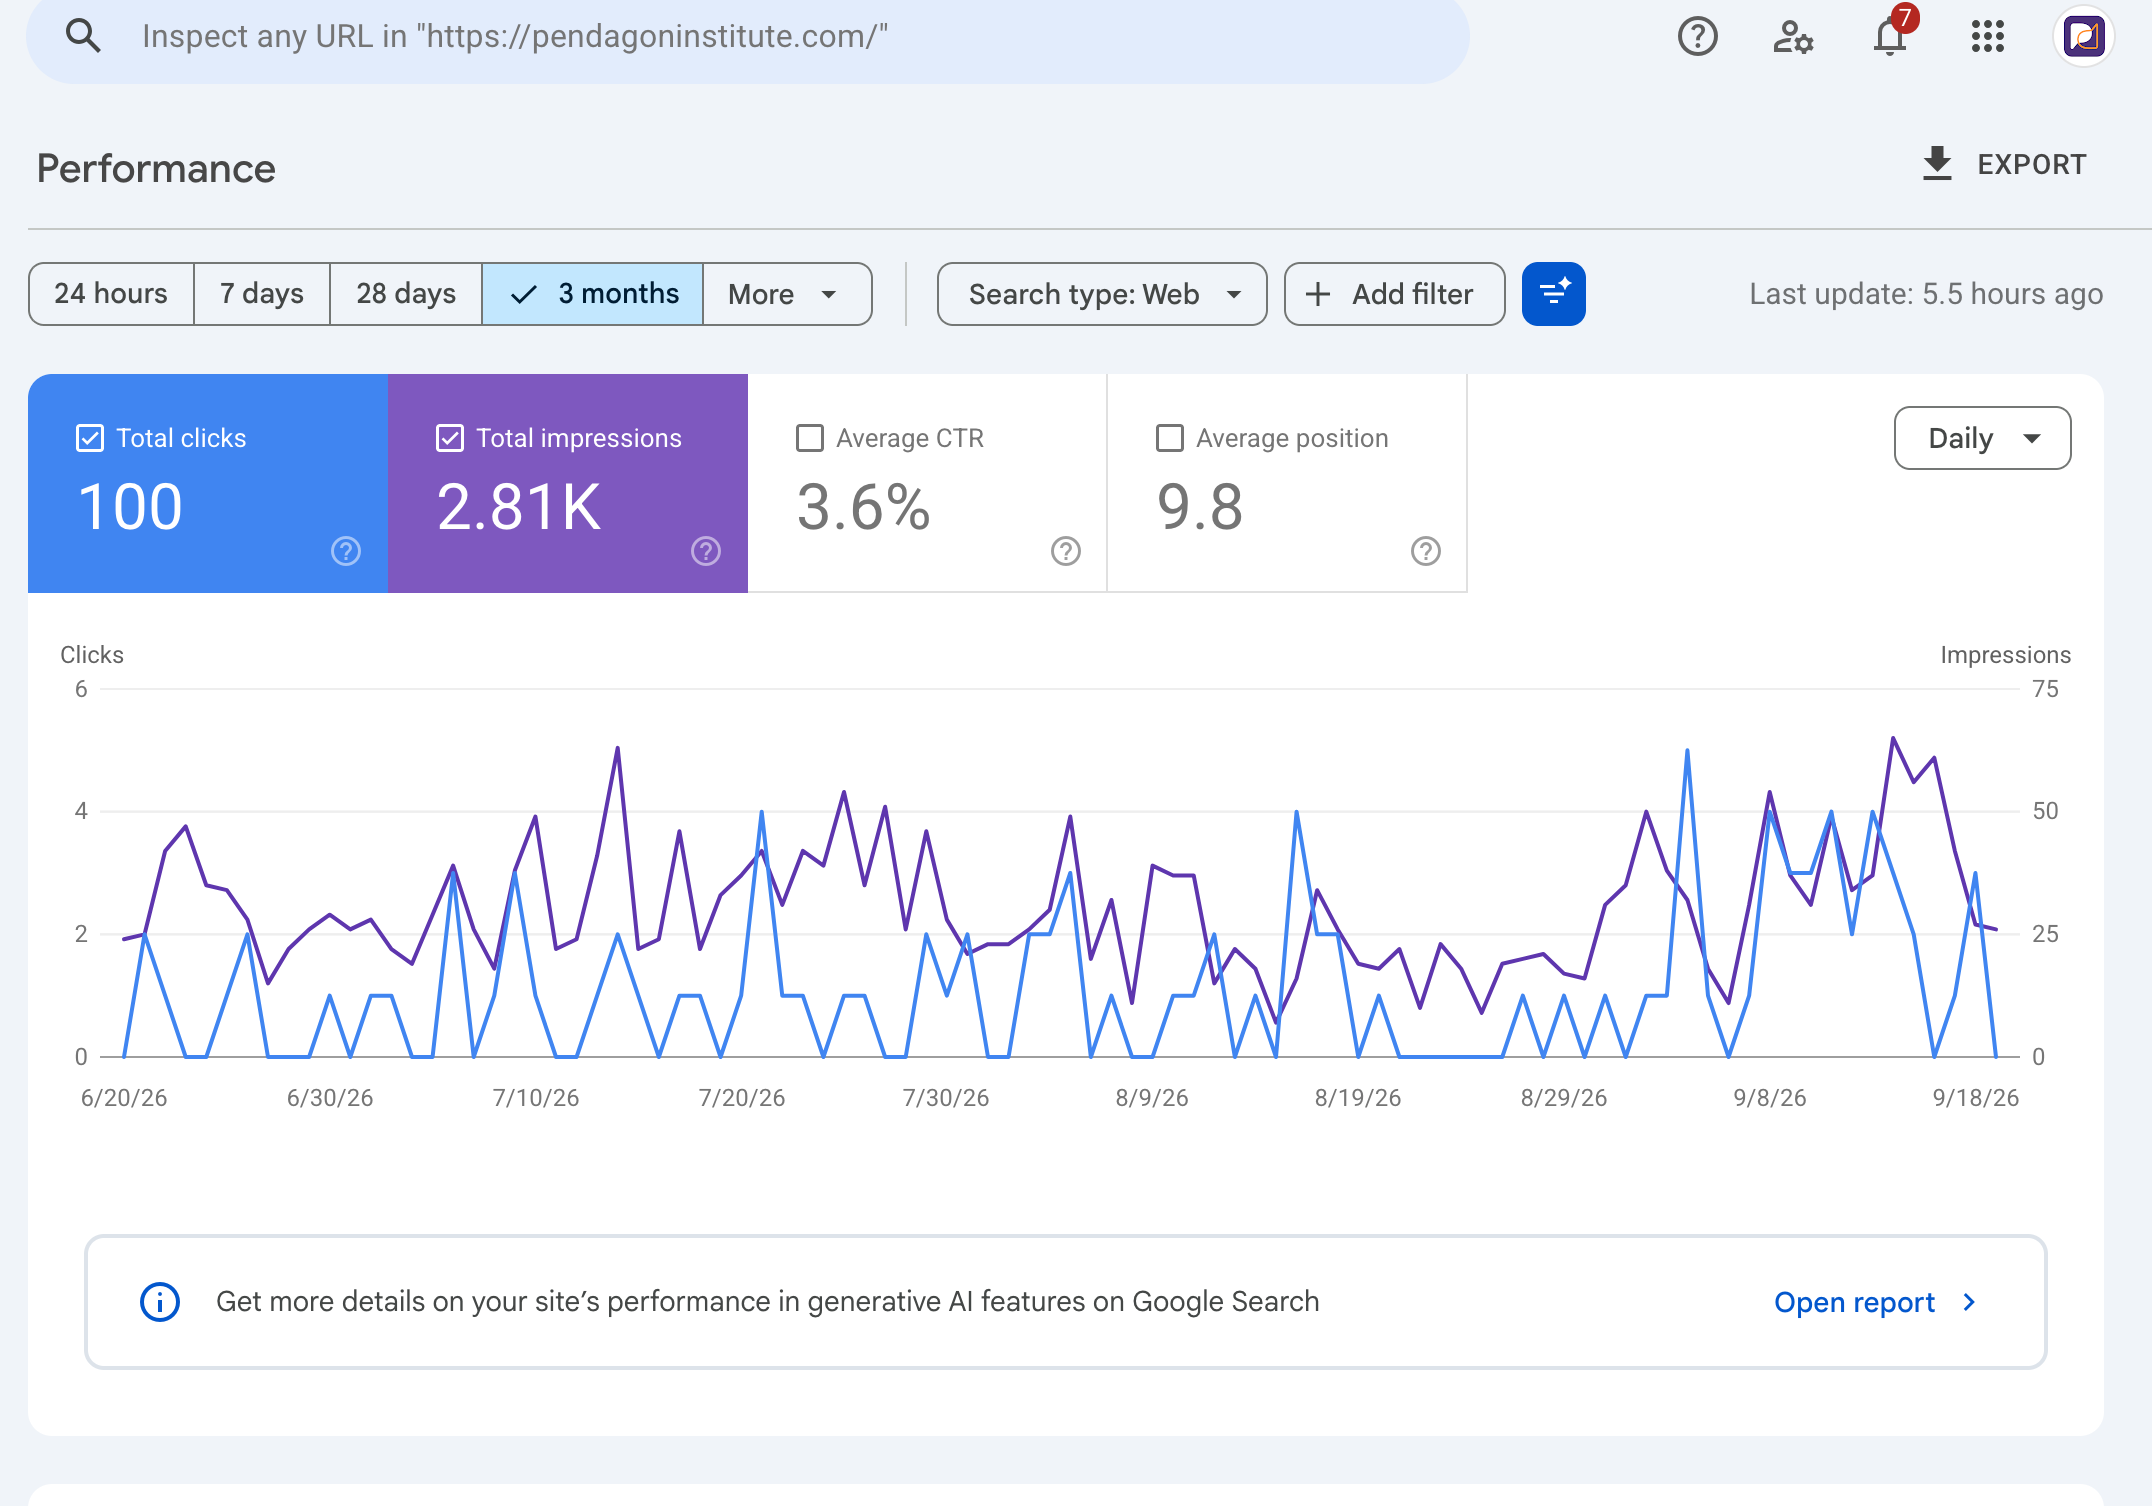The width and height of the screenshot is (2152, 1506).
Task: Click the blue AI filter icon button
Action: 1553,294
